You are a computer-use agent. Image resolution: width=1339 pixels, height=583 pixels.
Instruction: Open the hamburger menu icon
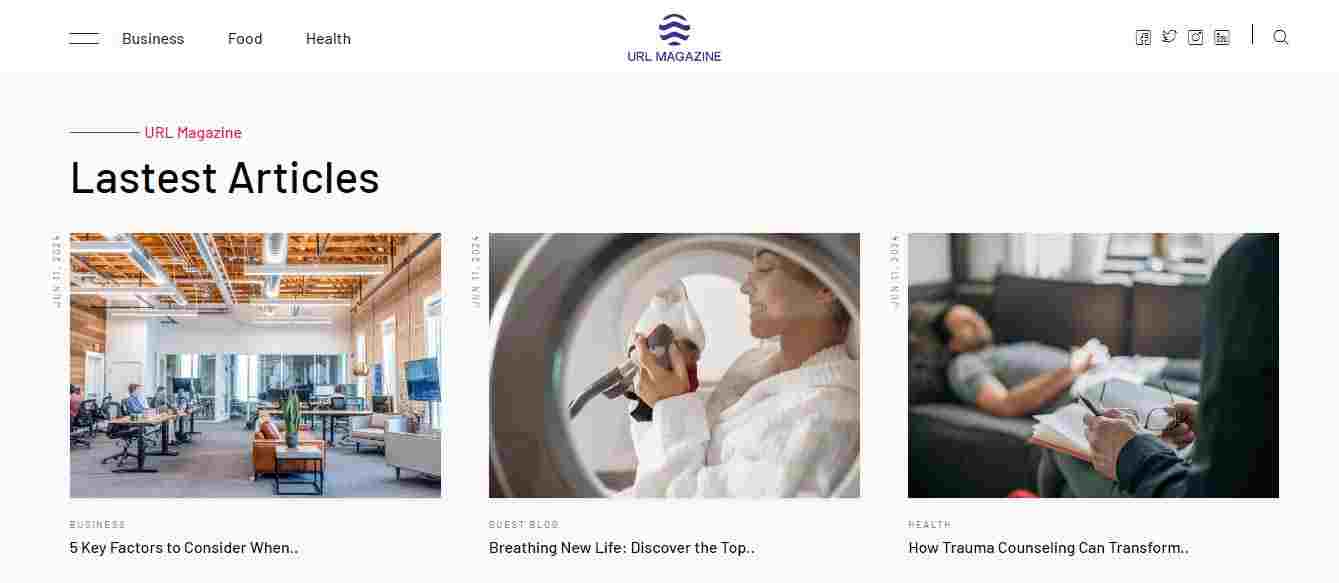point(84,38)
